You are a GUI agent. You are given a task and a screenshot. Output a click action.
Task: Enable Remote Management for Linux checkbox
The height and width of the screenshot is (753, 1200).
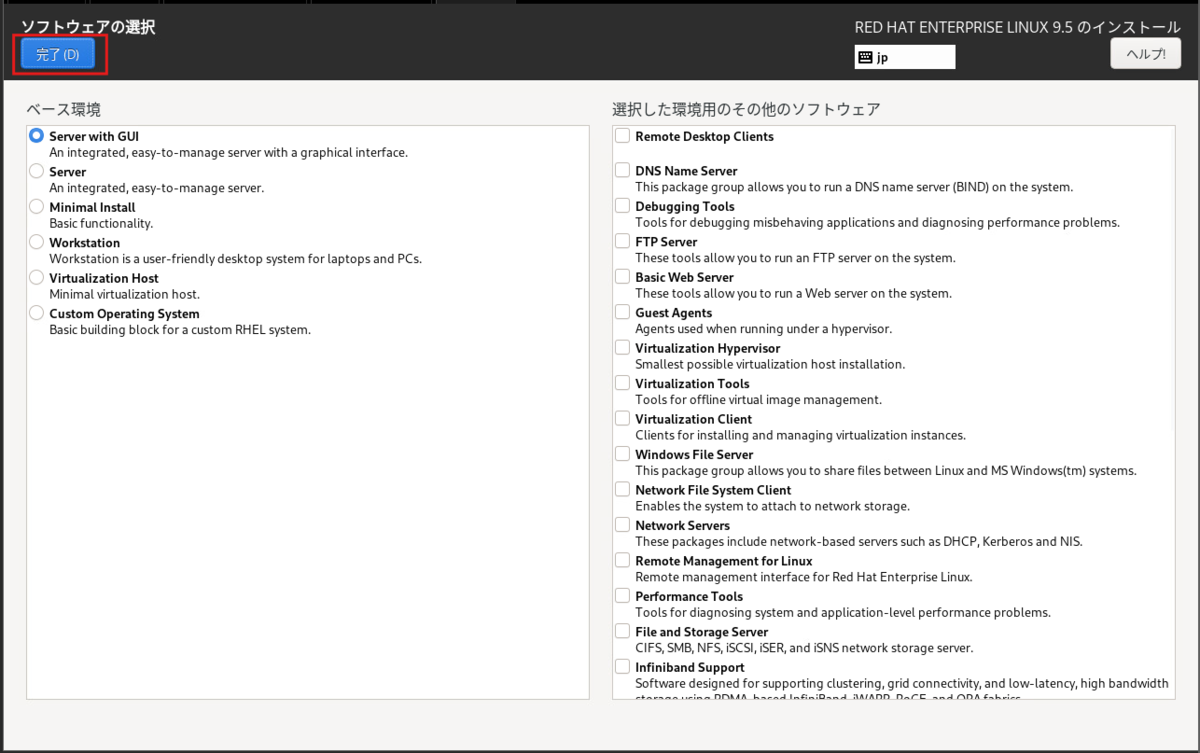622,560
